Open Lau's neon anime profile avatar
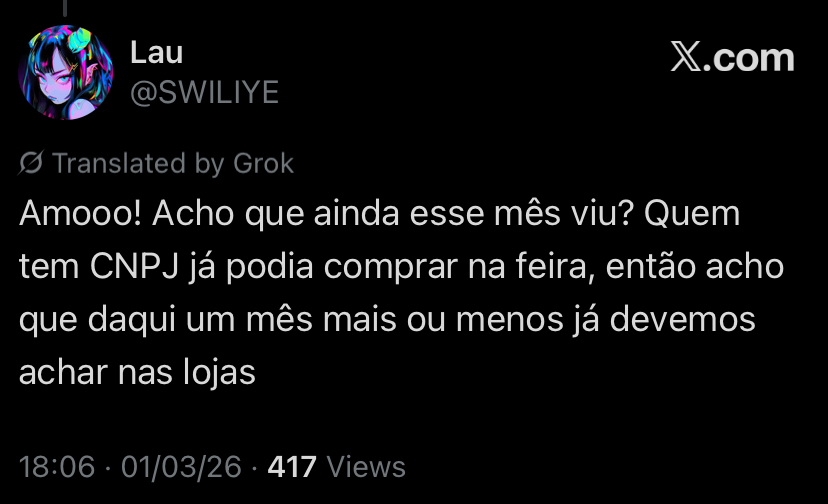 [65, 72]
